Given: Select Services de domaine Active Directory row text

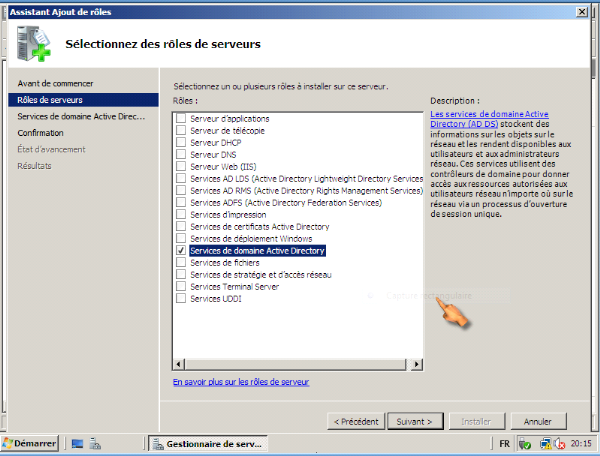Looking at the screenshot, I should pyautogui.click(x=258, y=251).
